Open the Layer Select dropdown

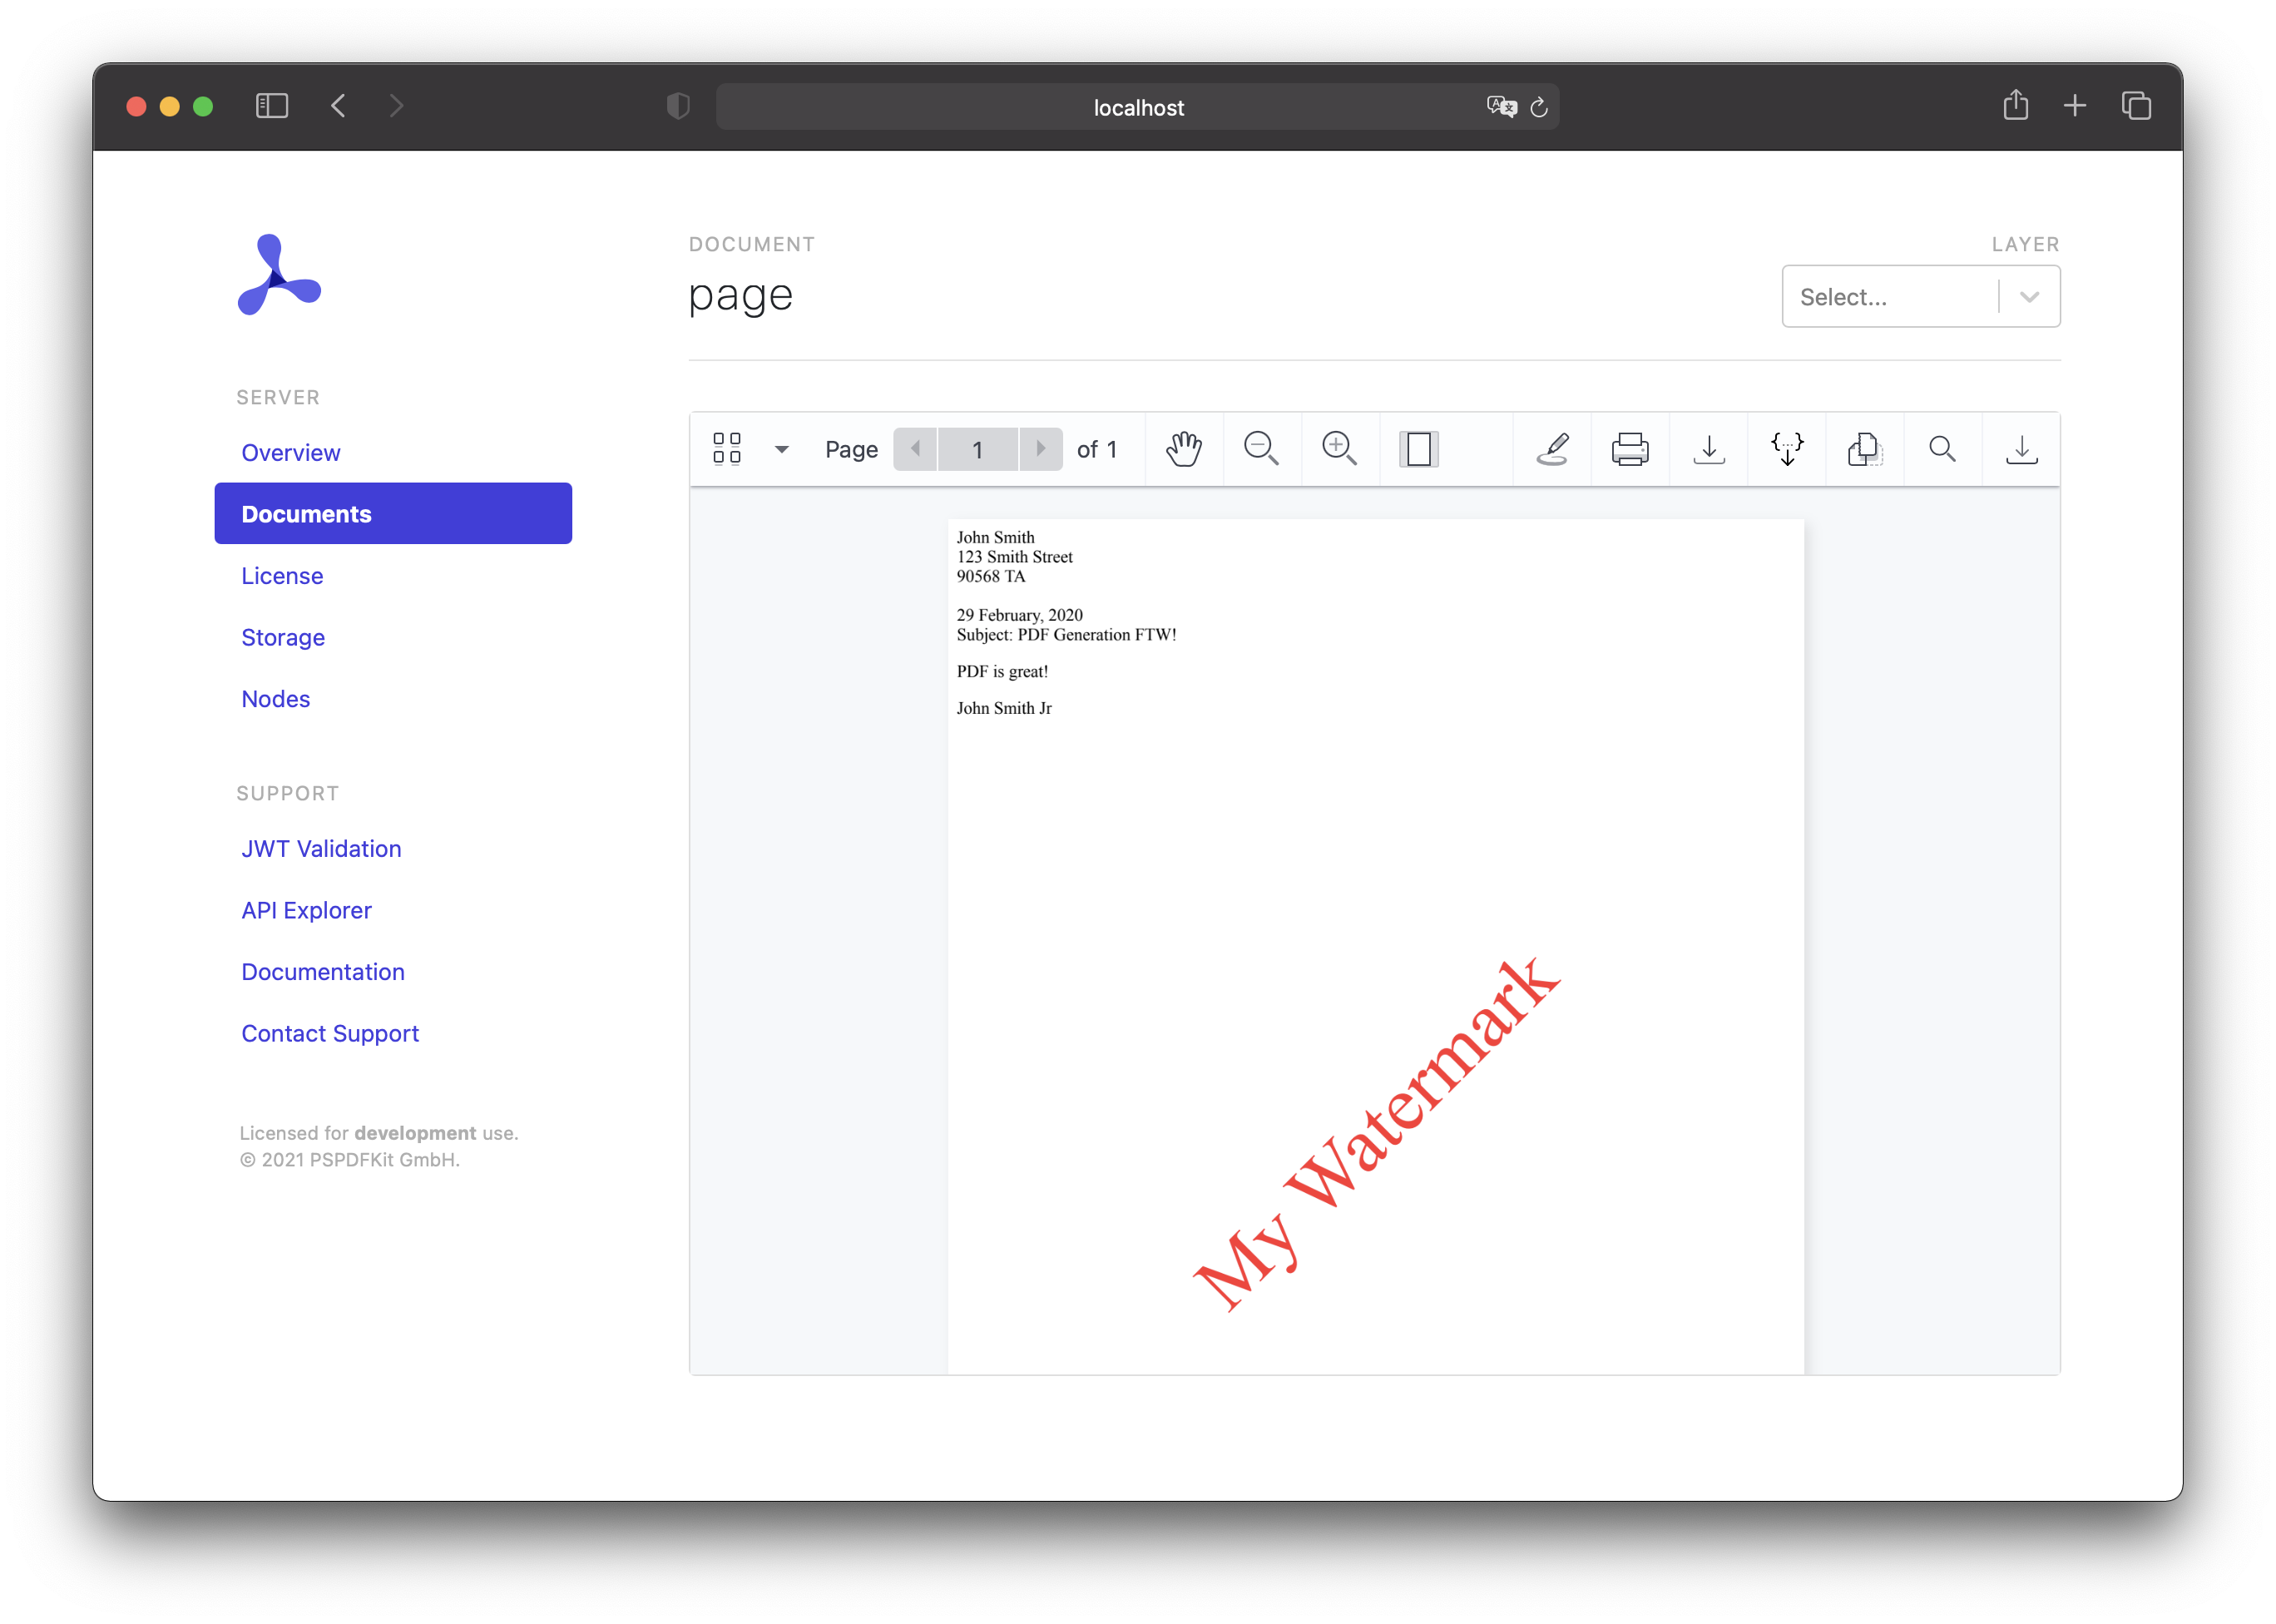[x=1919, y=296]
